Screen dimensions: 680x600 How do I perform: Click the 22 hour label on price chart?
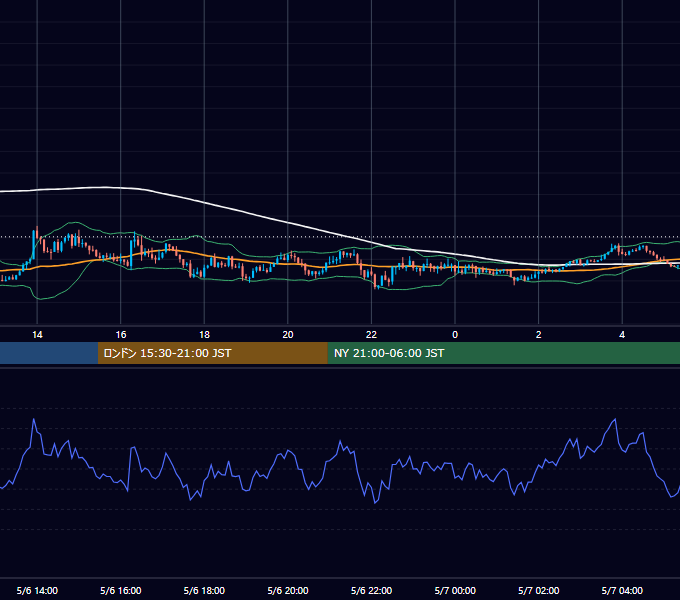click(371, 335)
